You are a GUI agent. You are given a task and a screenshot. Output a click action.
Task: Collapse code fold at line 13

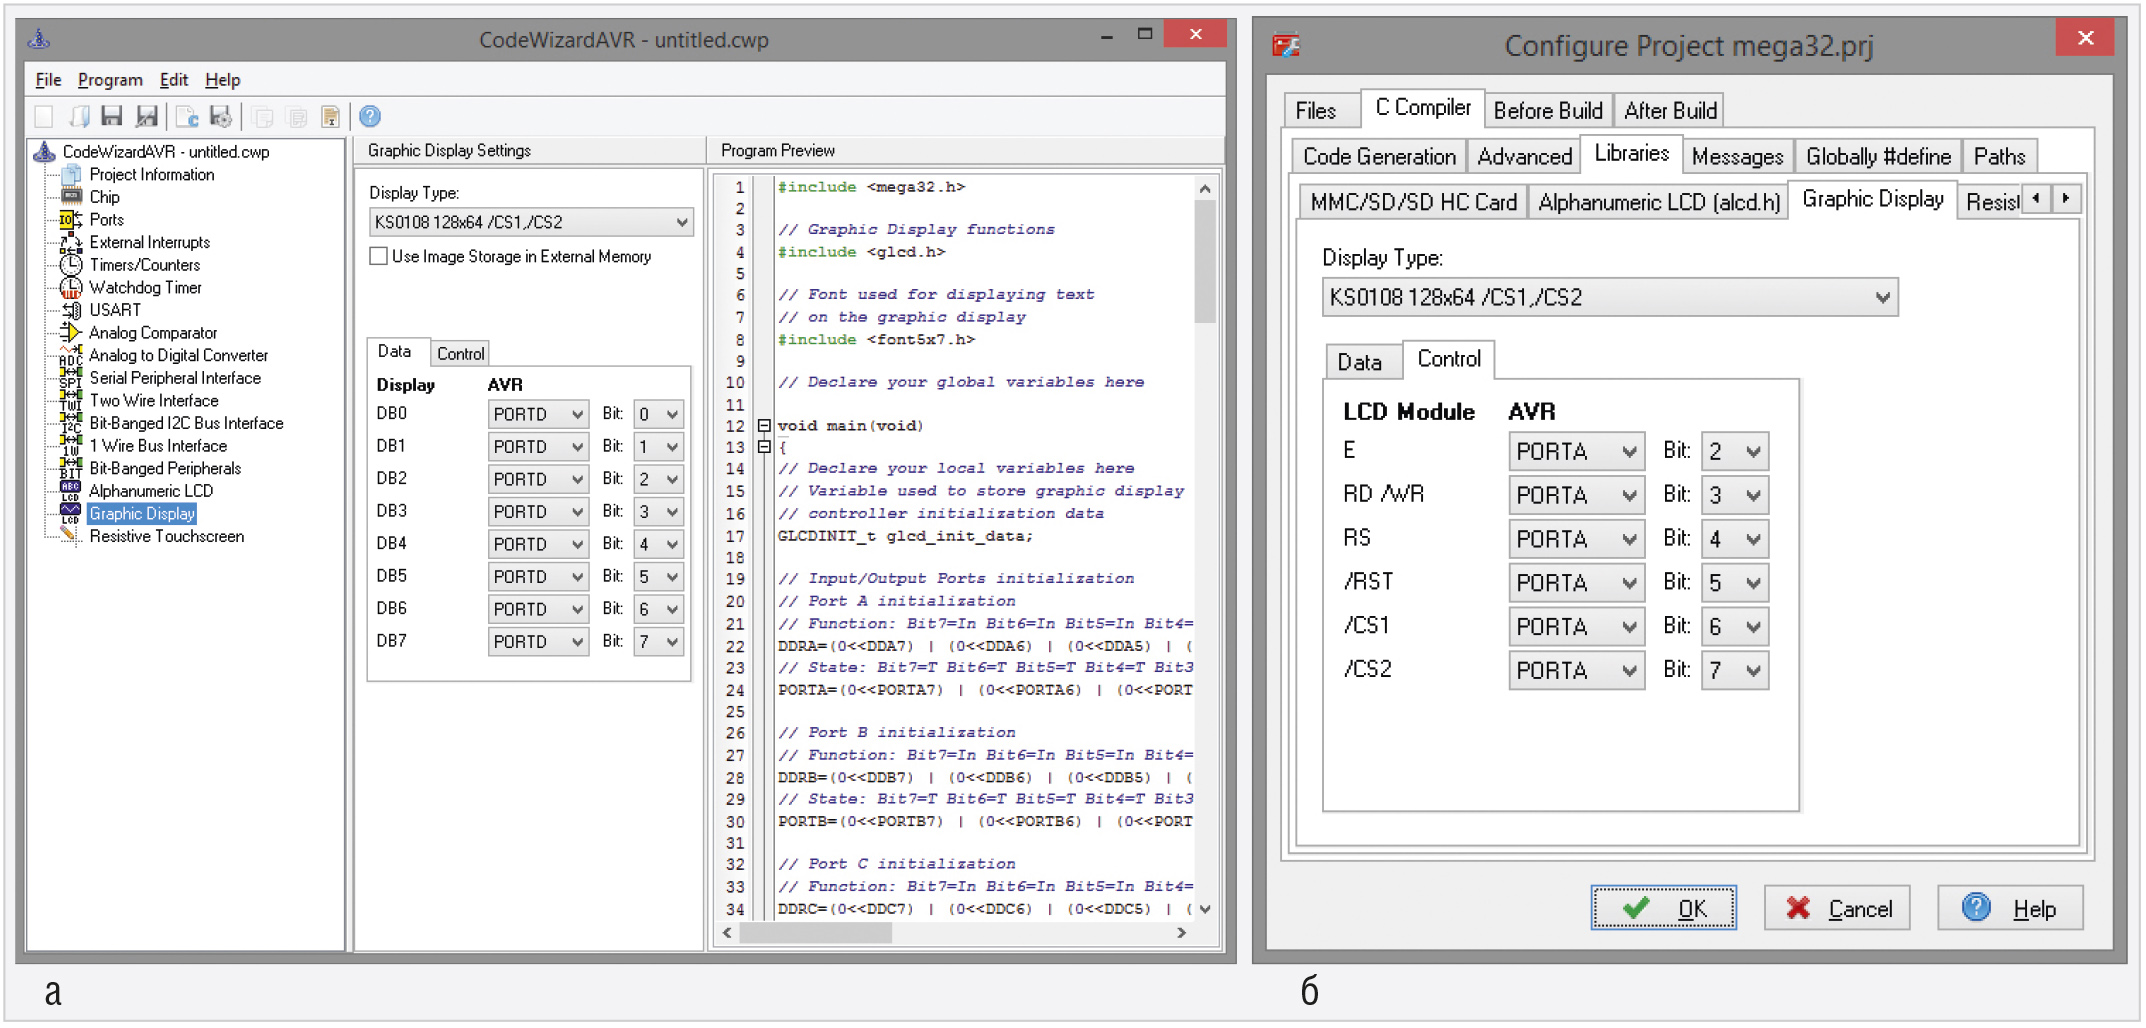pyautogui.click(x=764, y=447)
